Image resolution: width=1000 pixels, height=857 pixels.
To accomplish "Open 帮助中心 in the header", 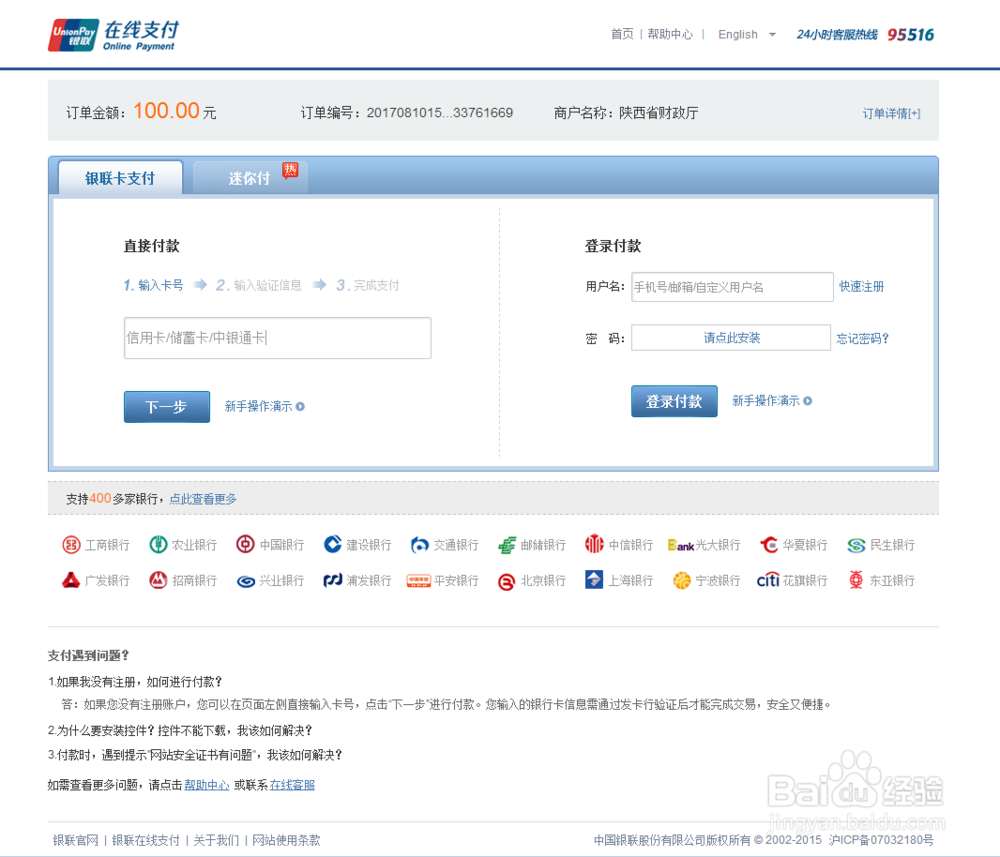I will click(670, 34).
